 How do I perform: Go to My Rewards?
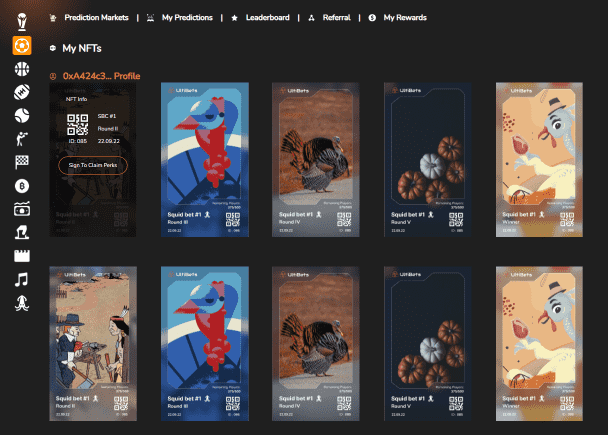(405, 17)
